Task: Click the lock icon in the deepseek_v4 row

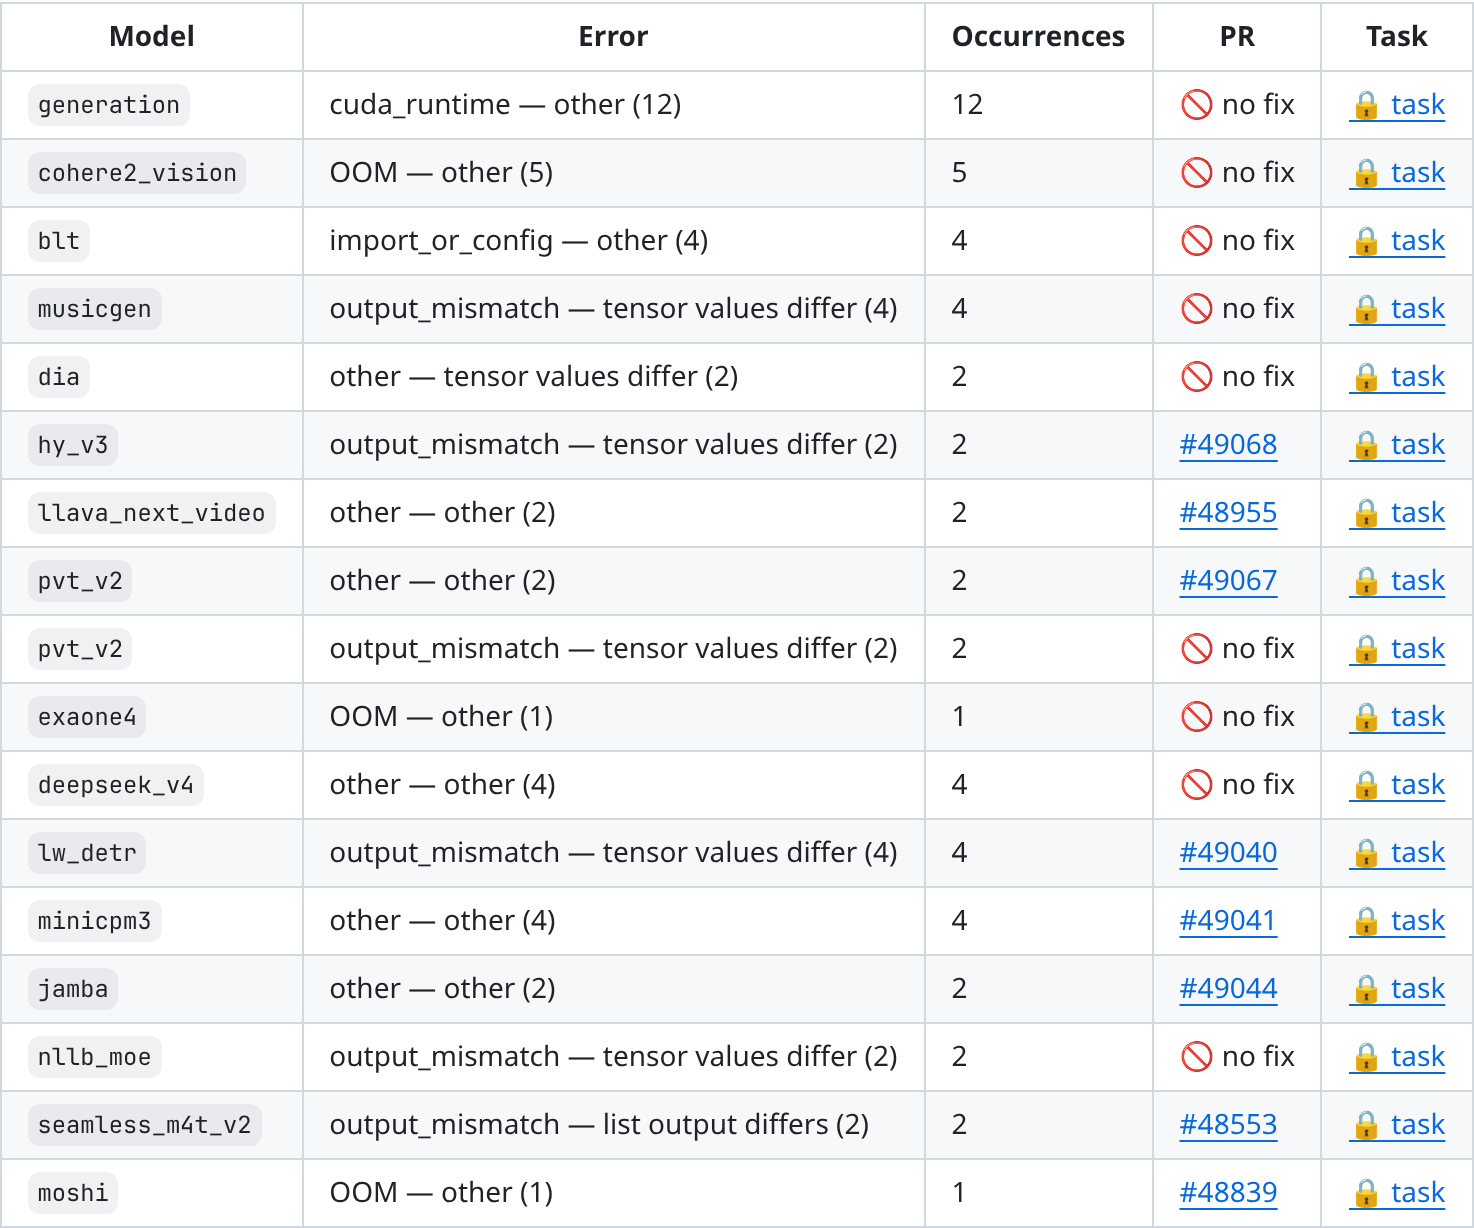Action: pos(1366,785)
